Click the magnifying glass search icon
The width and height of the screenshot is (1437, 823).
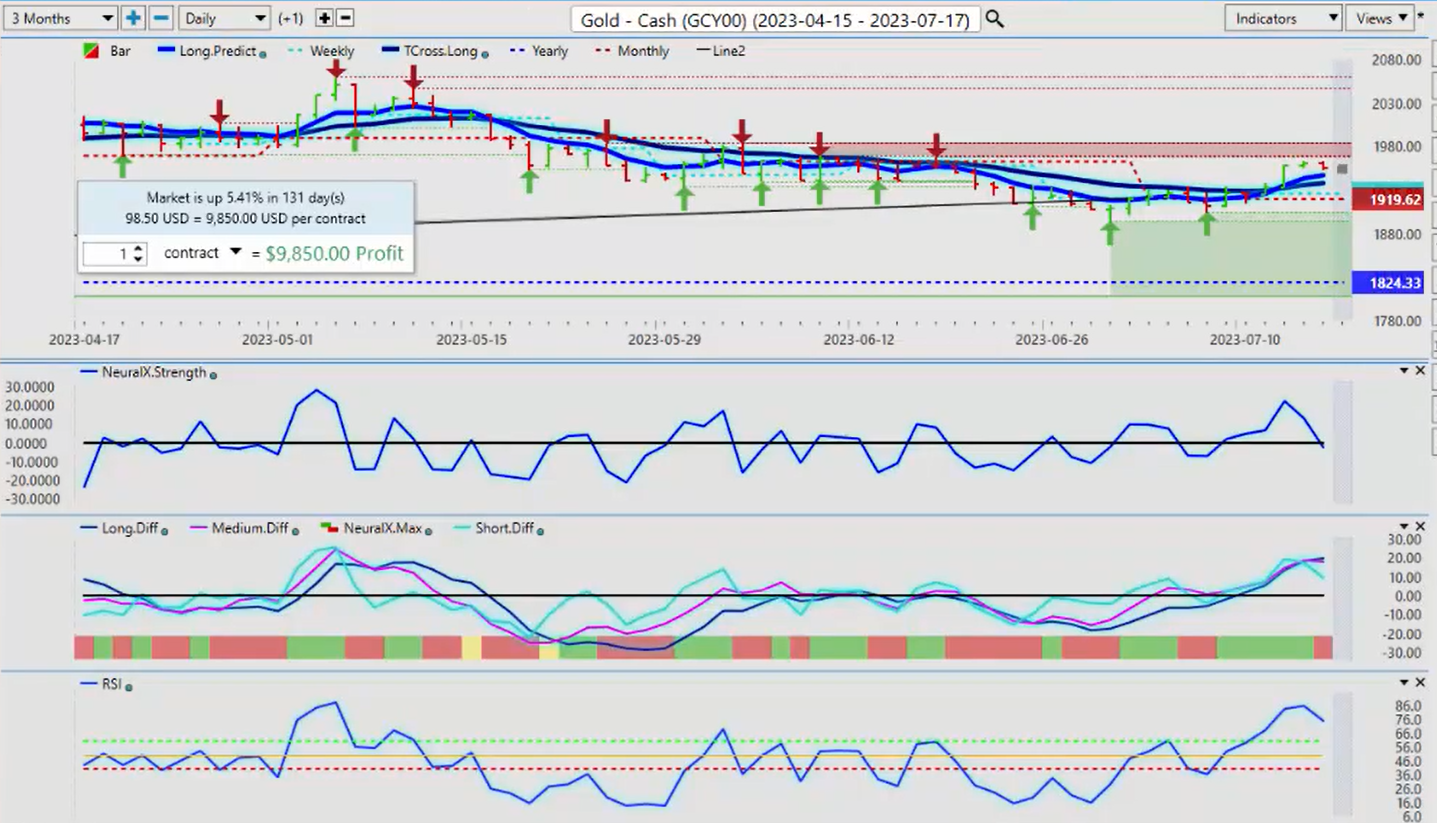click(x=994, y=18)
